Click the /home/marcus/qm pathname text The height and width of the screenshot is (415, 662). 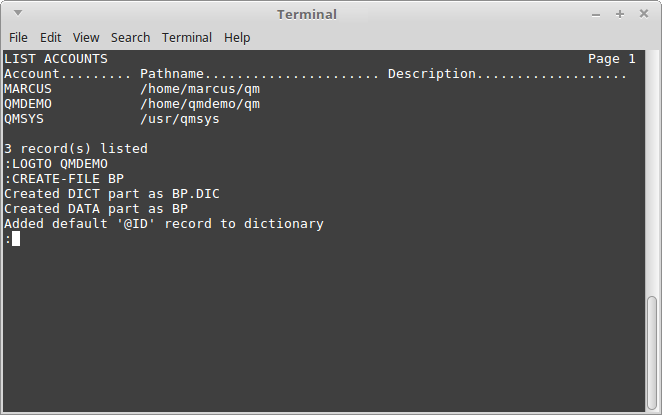200,89
